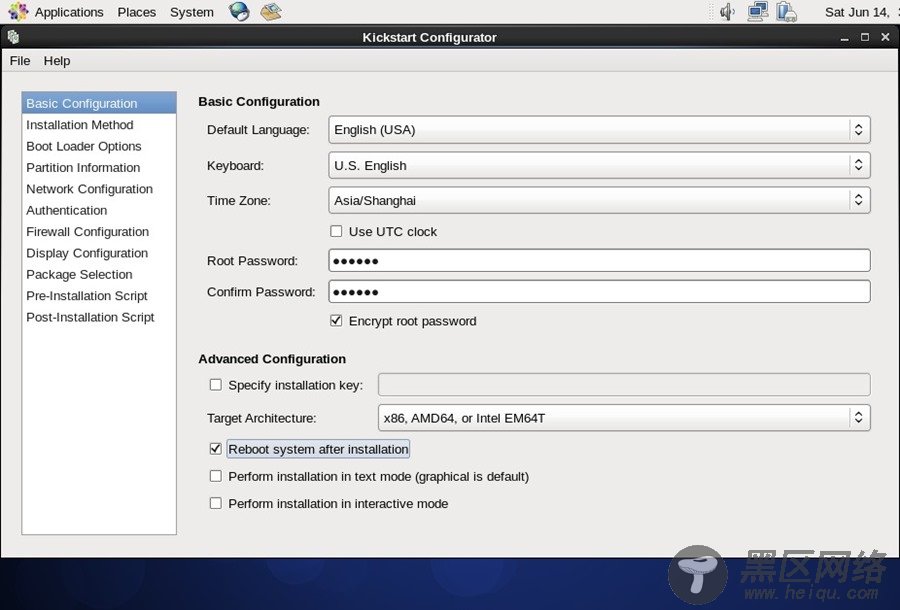Maximize the Kickstart Configurator window
Viewport: 900px width, 610px height.
(865, 37)
